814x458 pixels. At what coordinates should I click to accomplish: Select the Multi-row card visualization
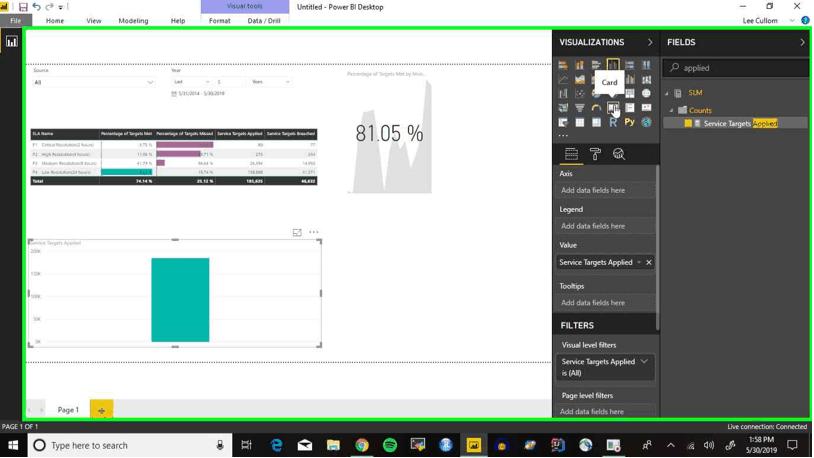[x=630, y=107]
